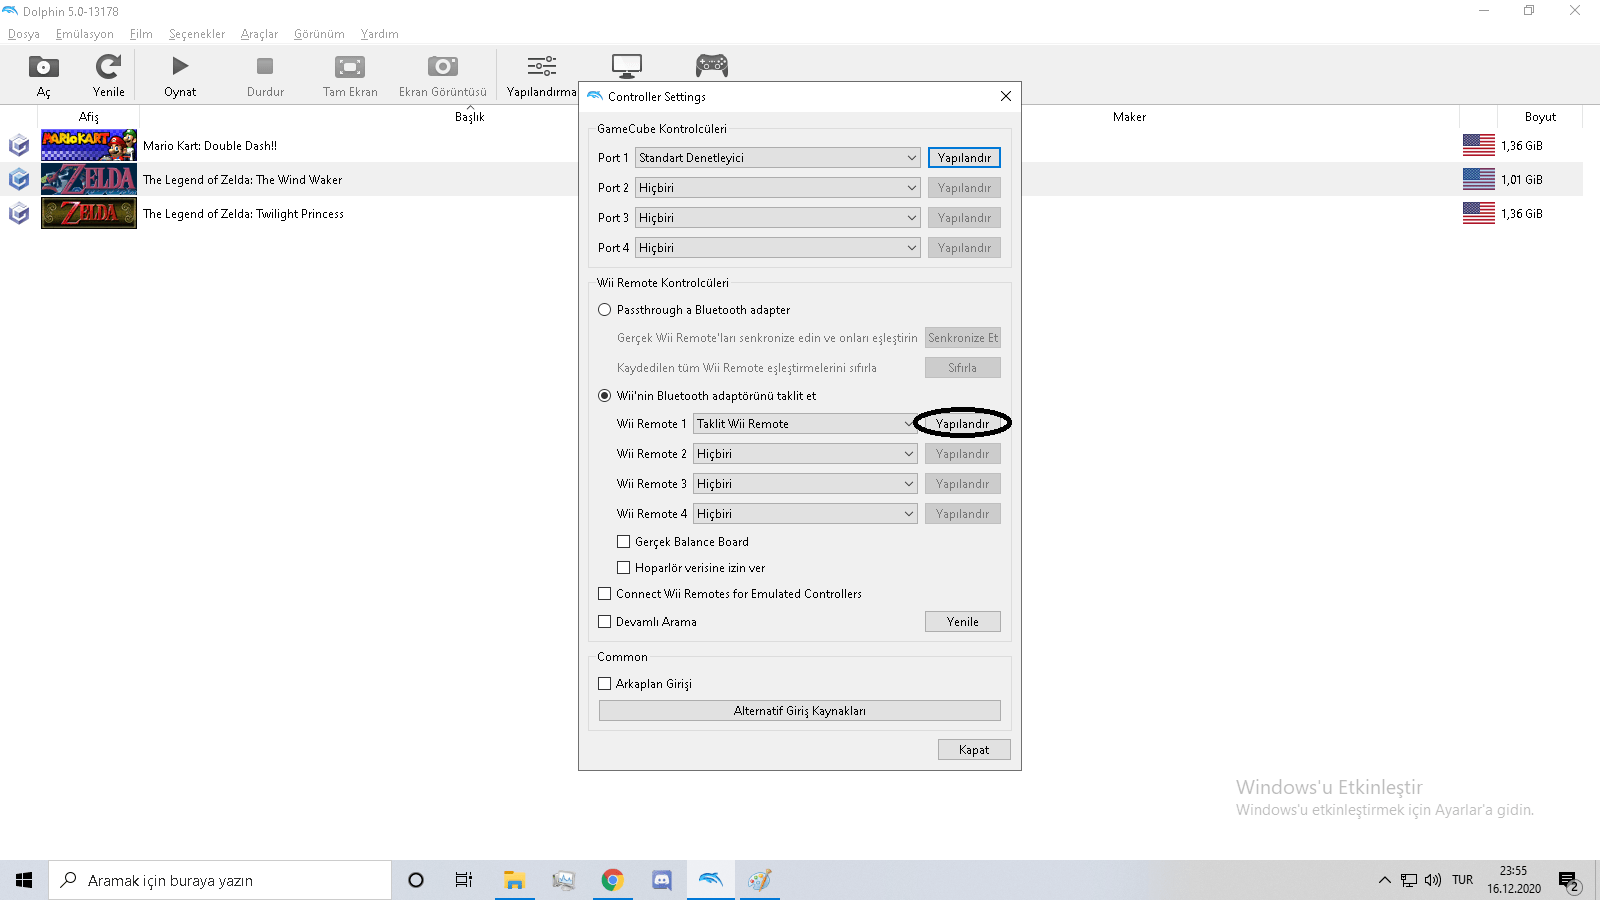
Task: Click the Windows search box
Action: point(220,880)
